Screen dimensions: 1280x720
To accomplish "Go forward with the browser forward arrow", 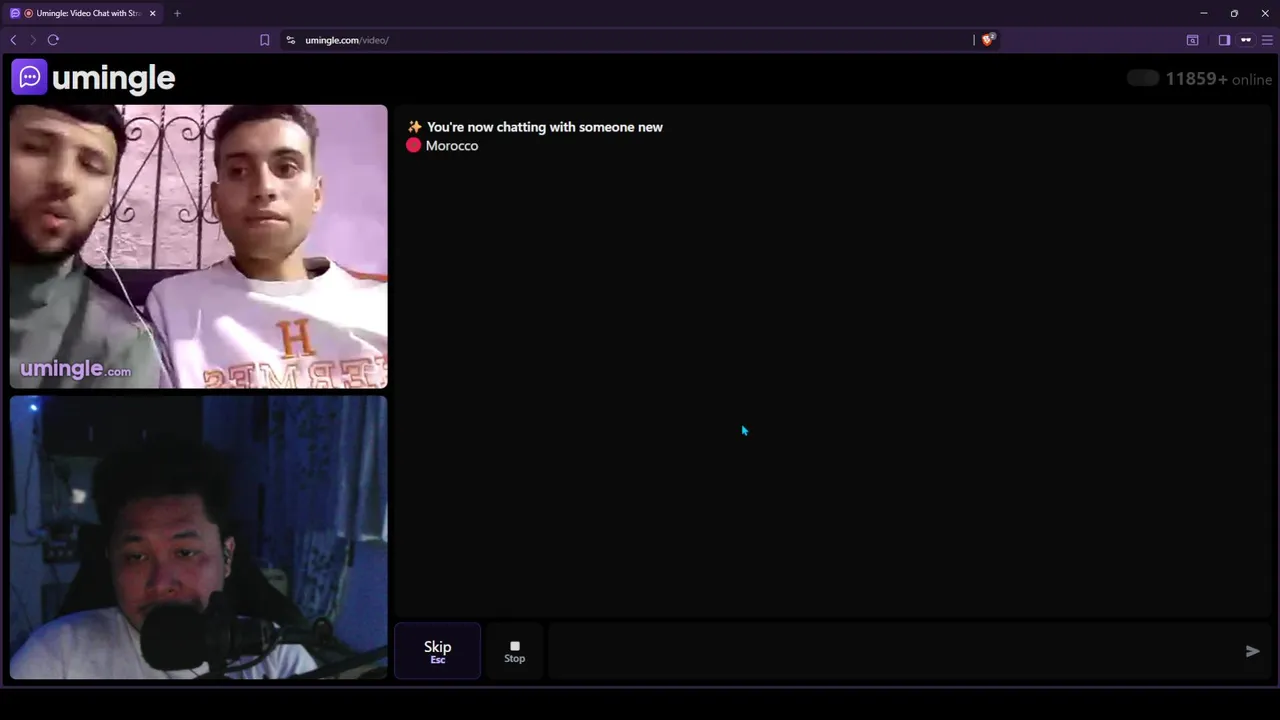I will click(32, 40).
